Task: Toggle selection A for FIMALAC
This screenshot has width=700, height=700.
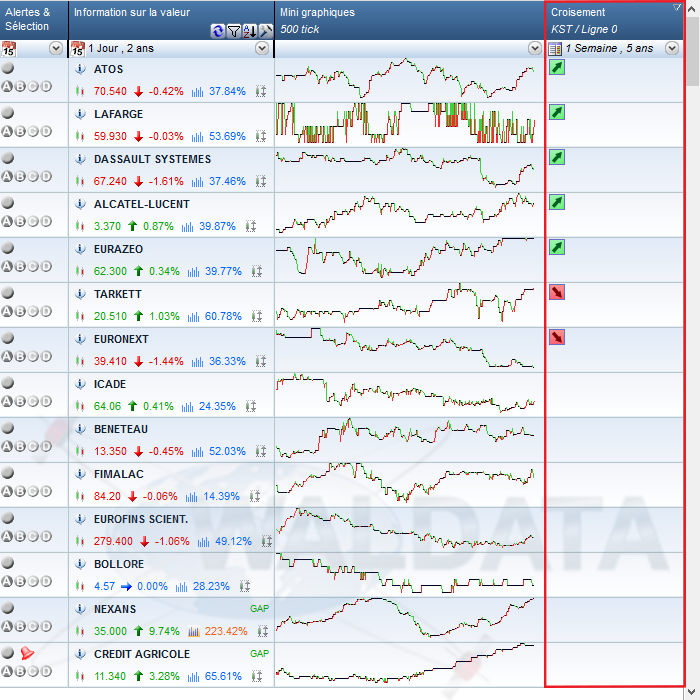Action: (7, 491)
